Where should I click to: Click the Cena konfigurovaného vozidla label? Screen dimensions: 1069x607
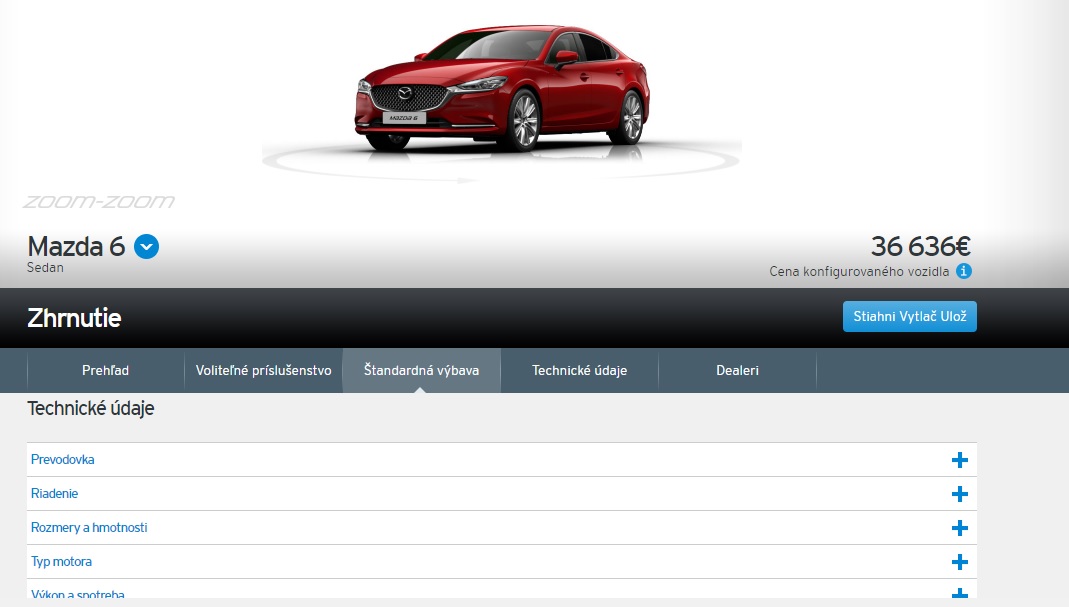tap(859, 271)
